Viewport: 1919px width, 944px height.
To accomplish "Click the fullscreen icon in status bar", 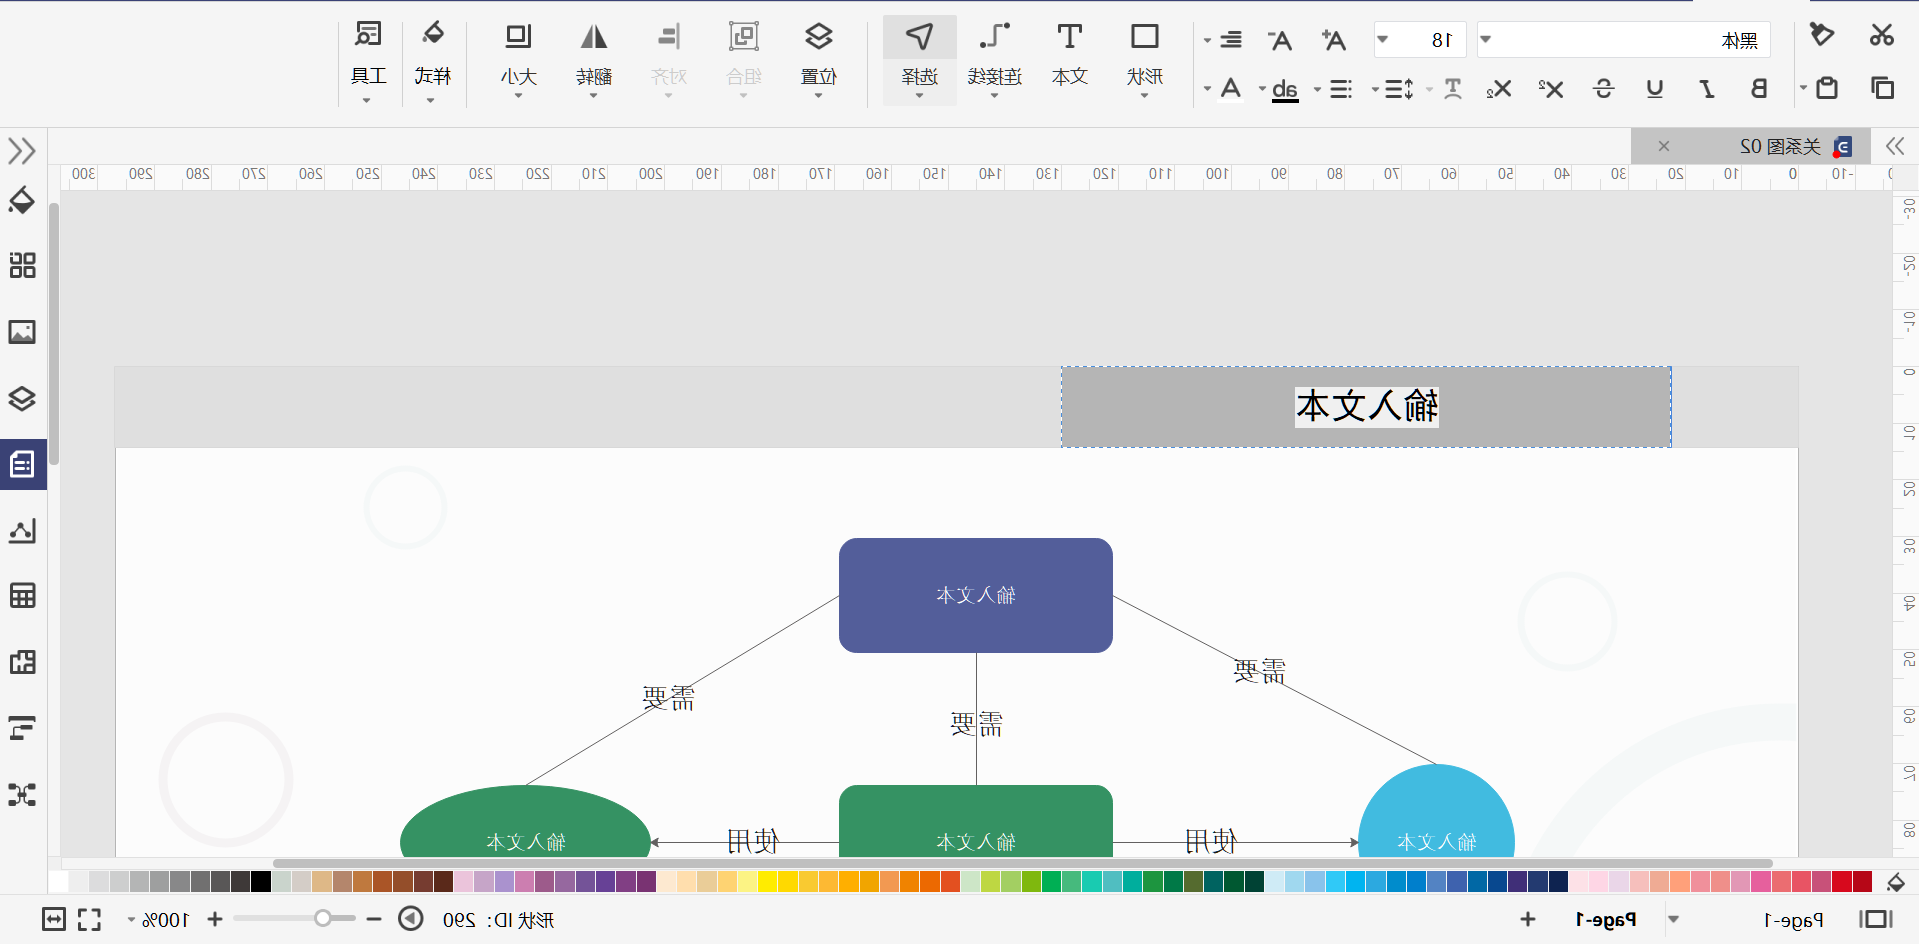I will coord(89,919).
